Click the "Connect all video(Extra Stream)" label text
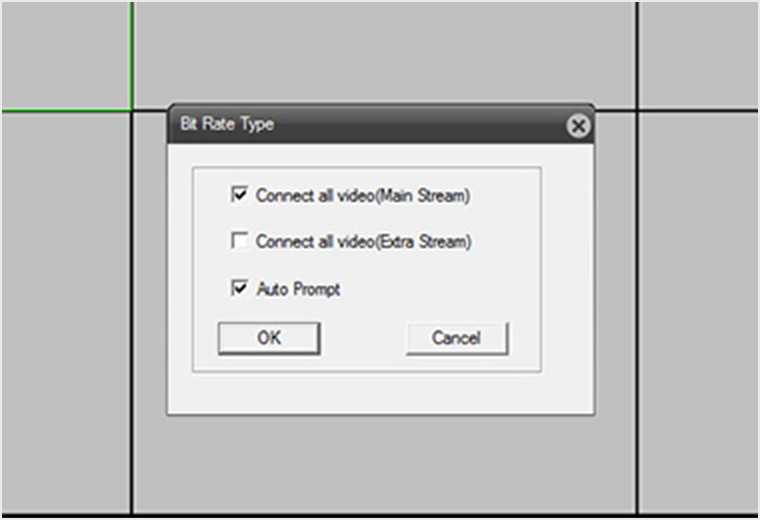The width and height of the screenshot is (760, 520). pyautogui.click(x=363, y=241)
